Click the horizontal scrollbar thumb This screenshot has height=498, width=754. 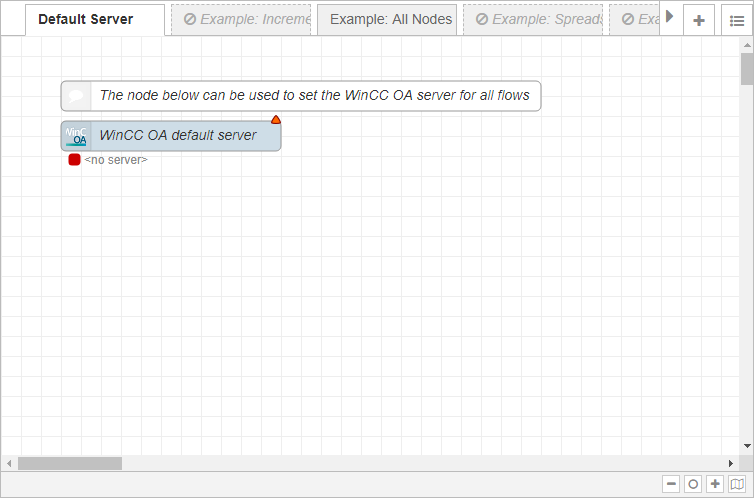[70, 463]
